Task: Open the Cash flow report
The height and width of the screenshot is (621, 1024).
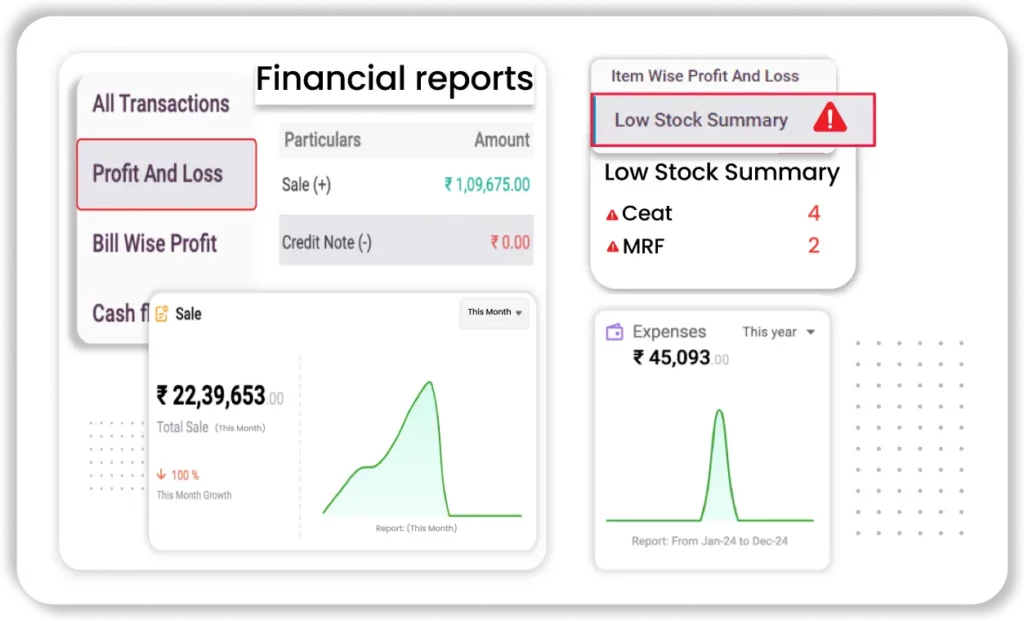Action: click(x=113, y=313)
